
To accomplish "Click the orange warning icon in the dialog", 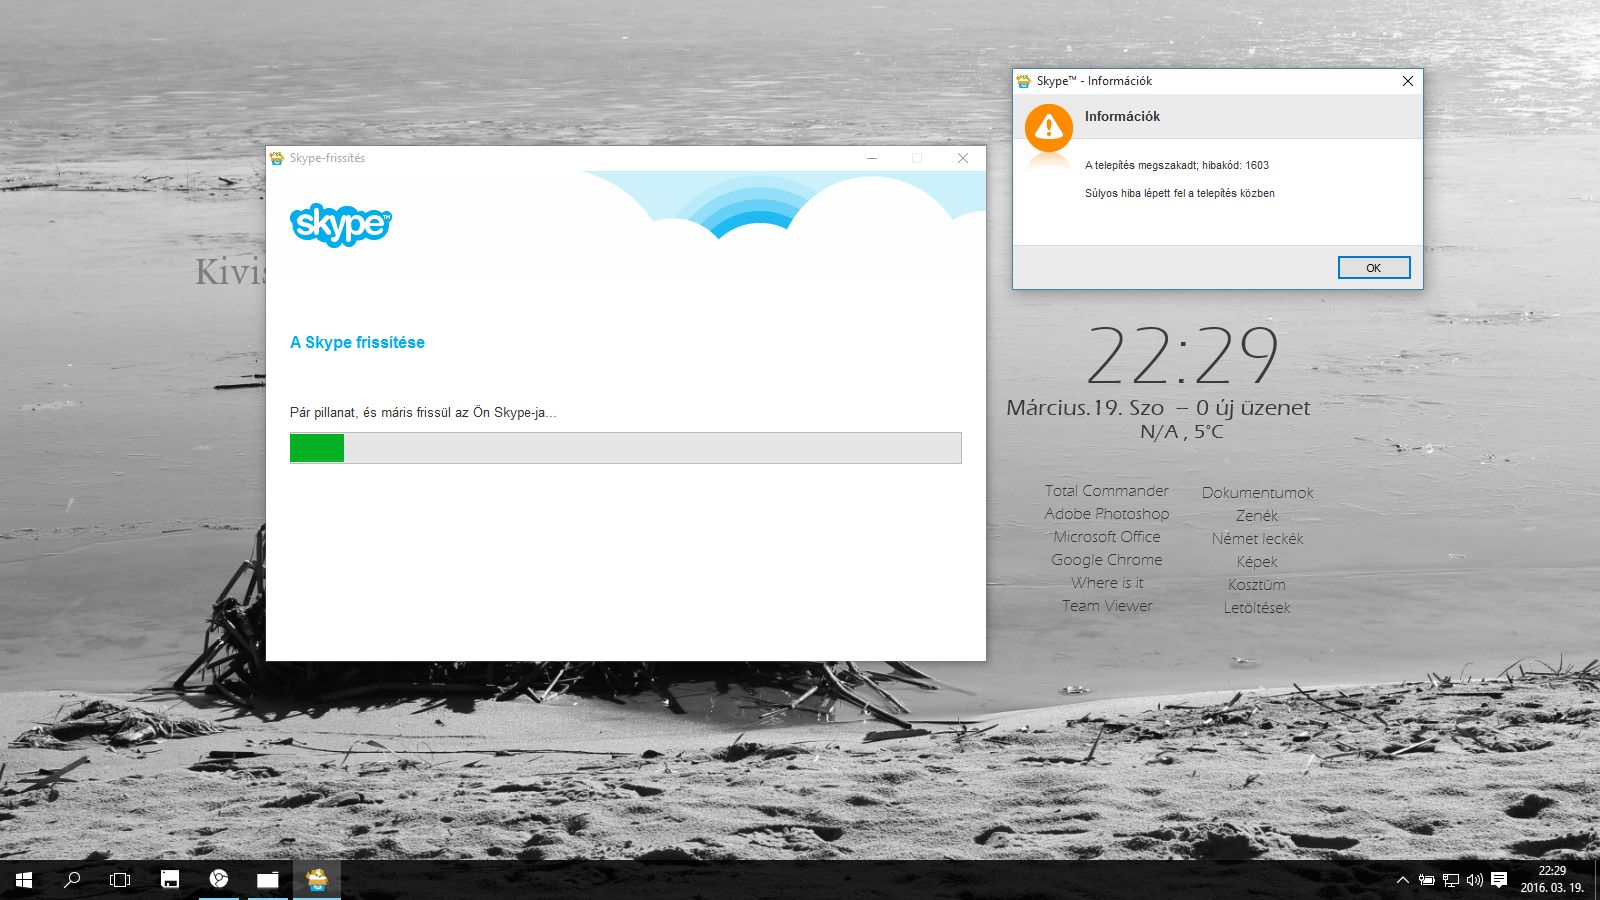I will [1048, 126].
